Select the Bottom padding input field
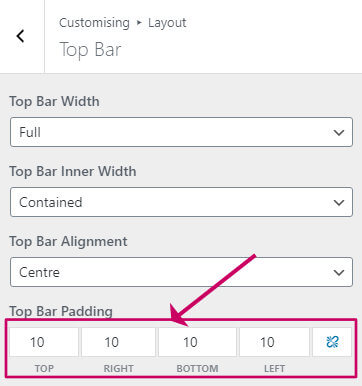362x386 pixels. point(197,342)
